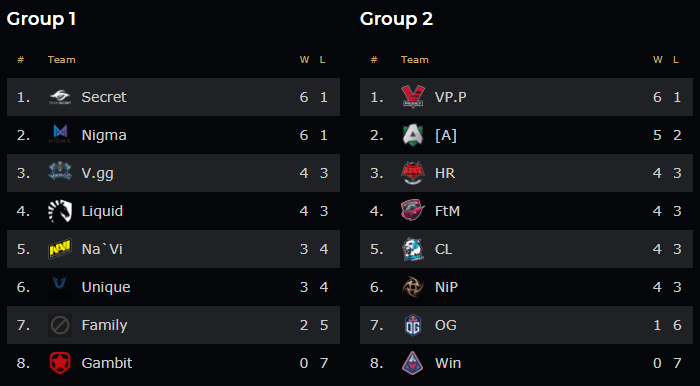Viewport: 700px width, 386px height.
Task: Click the Group 1 heading
Action: point(41,19)
